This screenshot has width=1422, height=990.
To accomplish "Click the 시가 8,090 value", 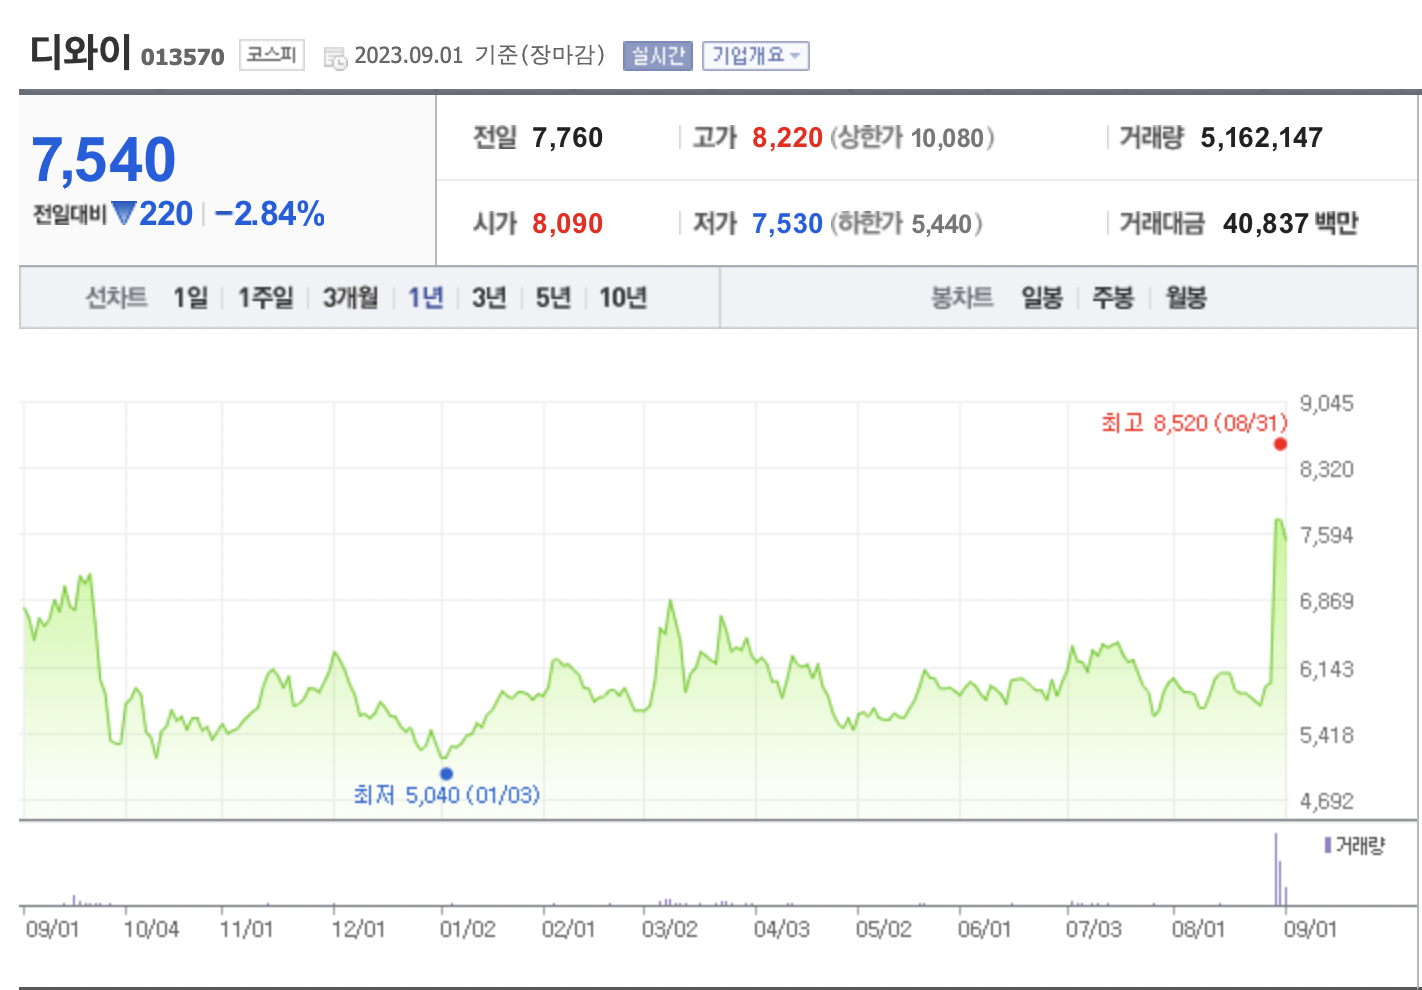I will (567, 223).
